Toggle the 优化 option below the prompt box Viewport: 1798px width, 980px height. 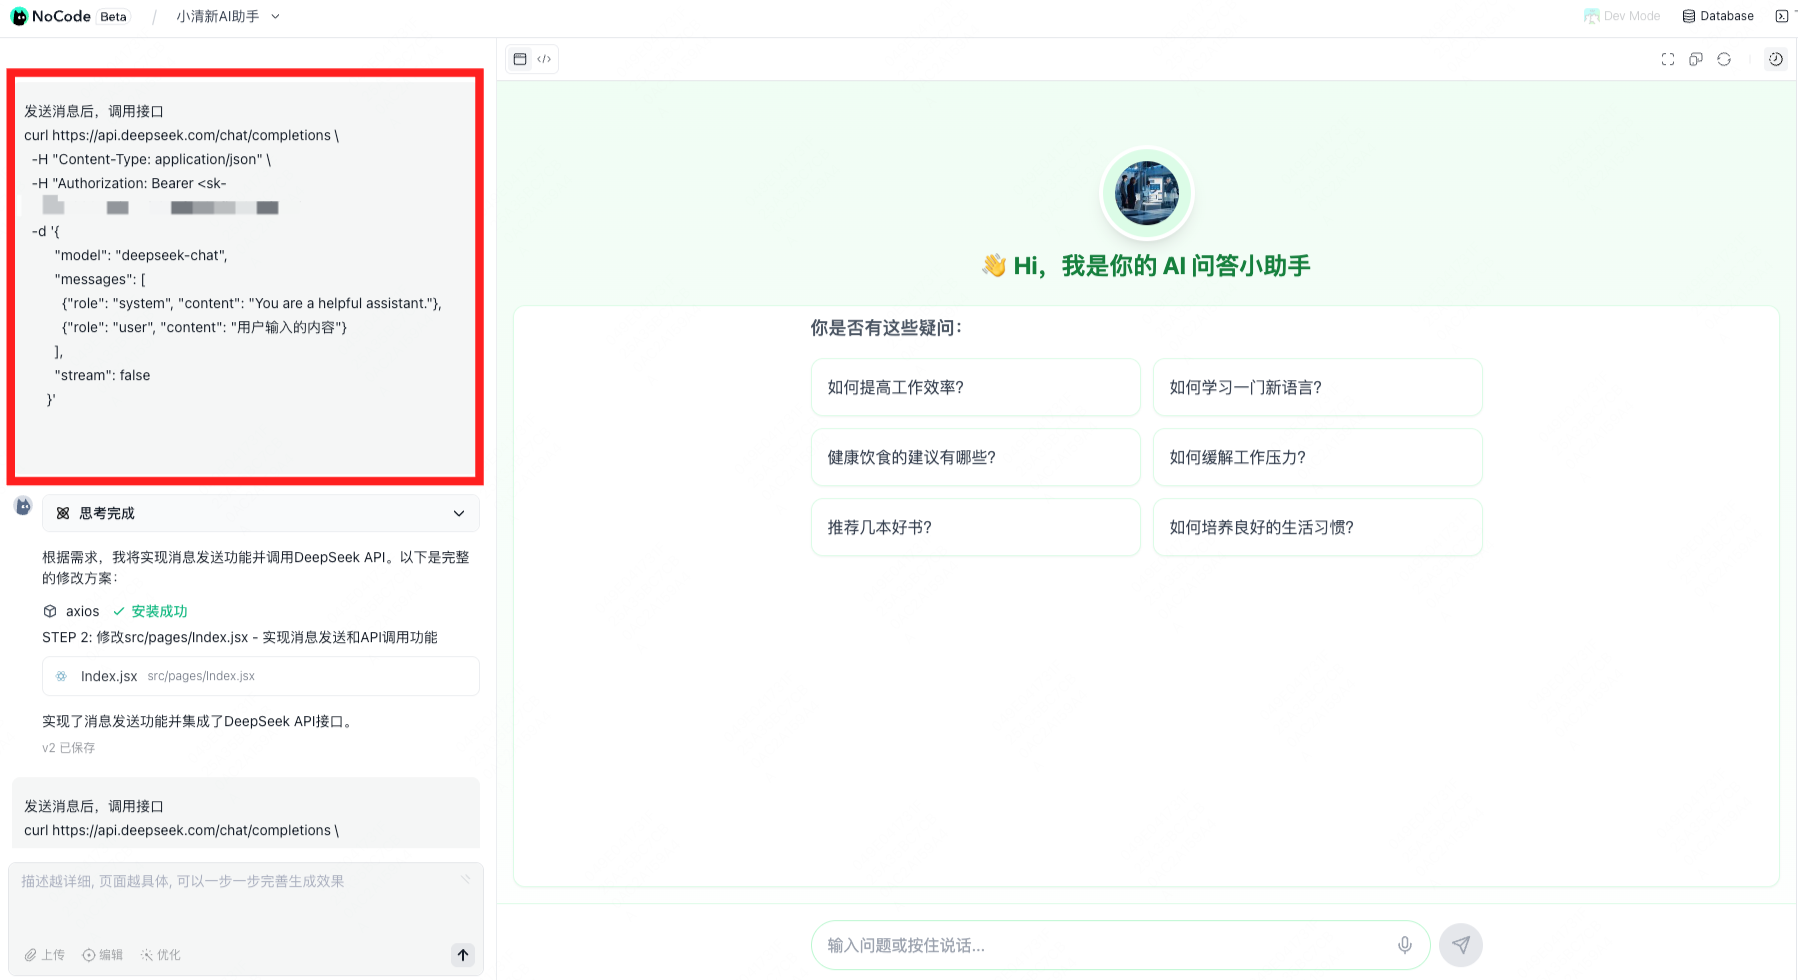click(x=160, y=955)
